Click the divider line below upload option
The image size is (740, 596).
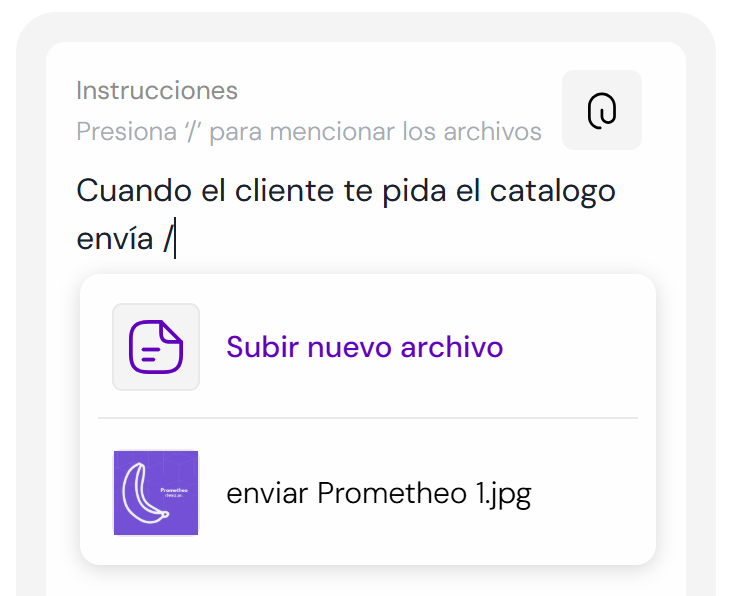pyautogui.click(x=368, y=418)
